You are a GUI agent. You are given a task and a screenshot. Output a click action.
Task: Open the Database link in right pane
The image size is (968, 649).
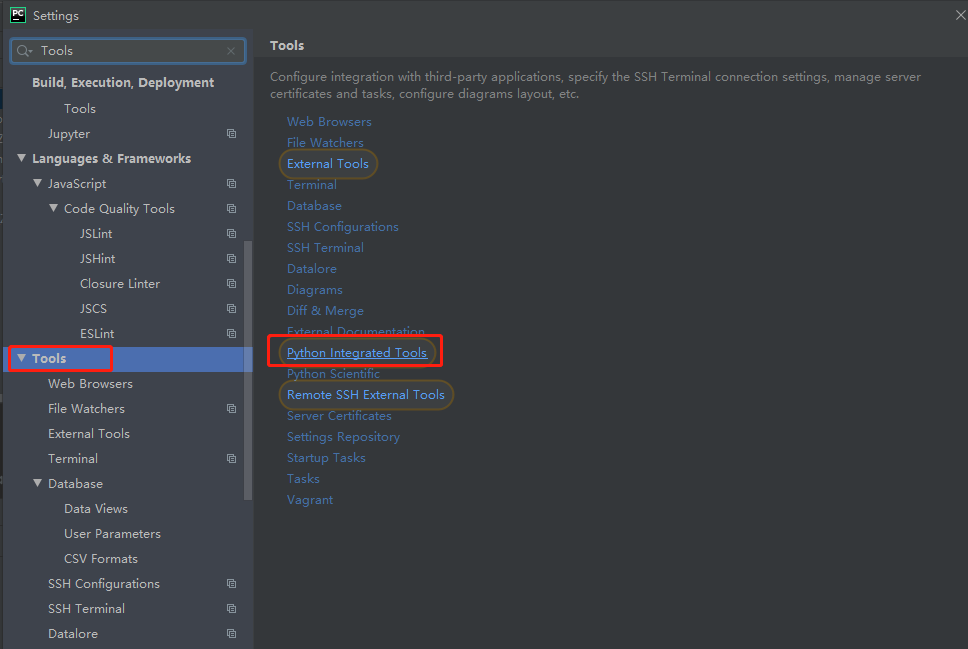(x=314, y=206)
